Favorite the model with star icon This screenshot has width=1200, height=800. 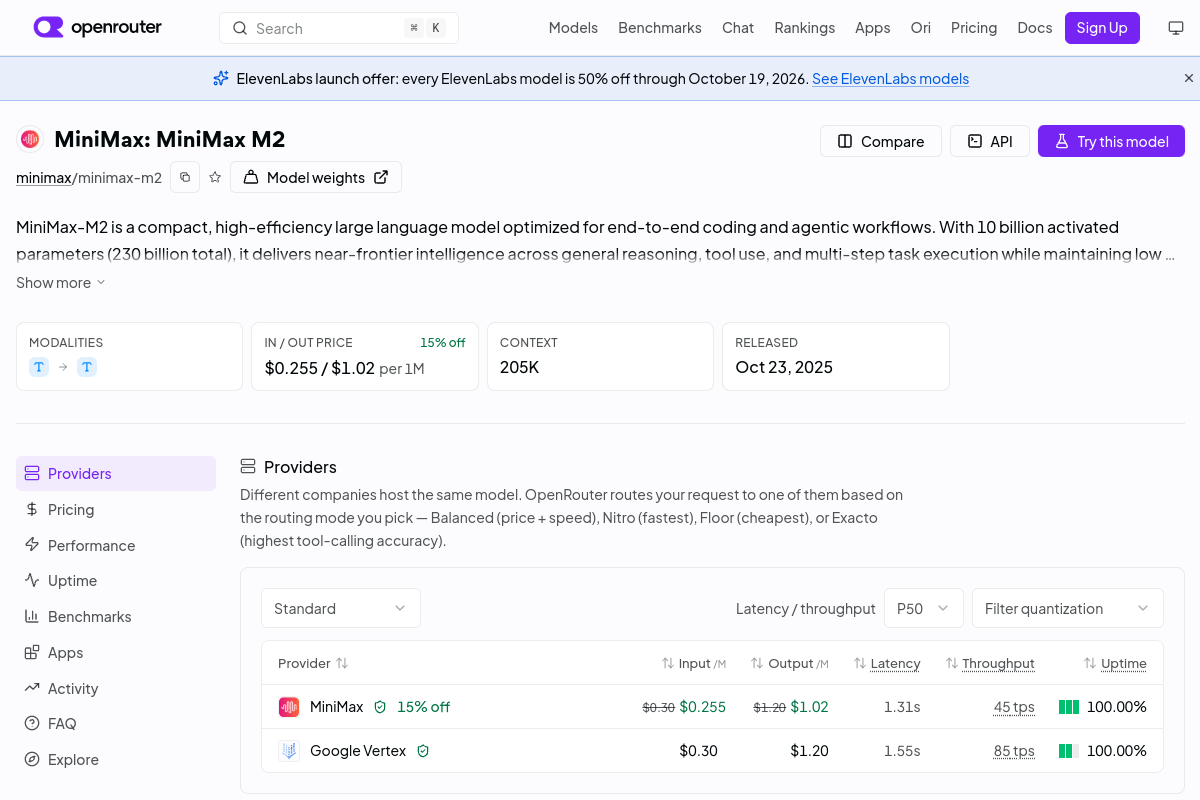[x=215, y=177]
